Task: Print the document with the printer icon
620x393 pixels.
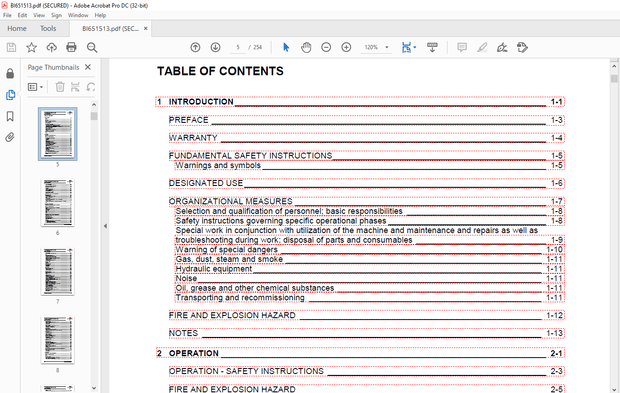Action: (x=71, y=48)
